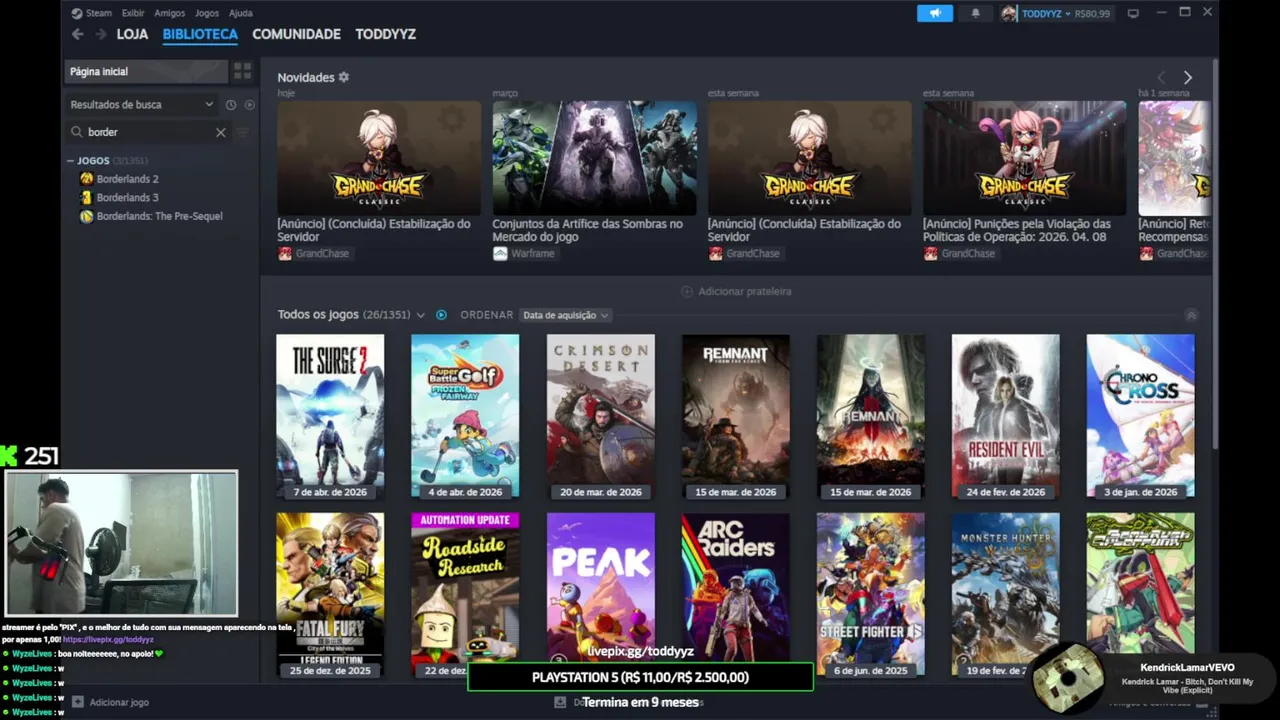Open the Street Fighter 6 cover

(x=870, y=595)
